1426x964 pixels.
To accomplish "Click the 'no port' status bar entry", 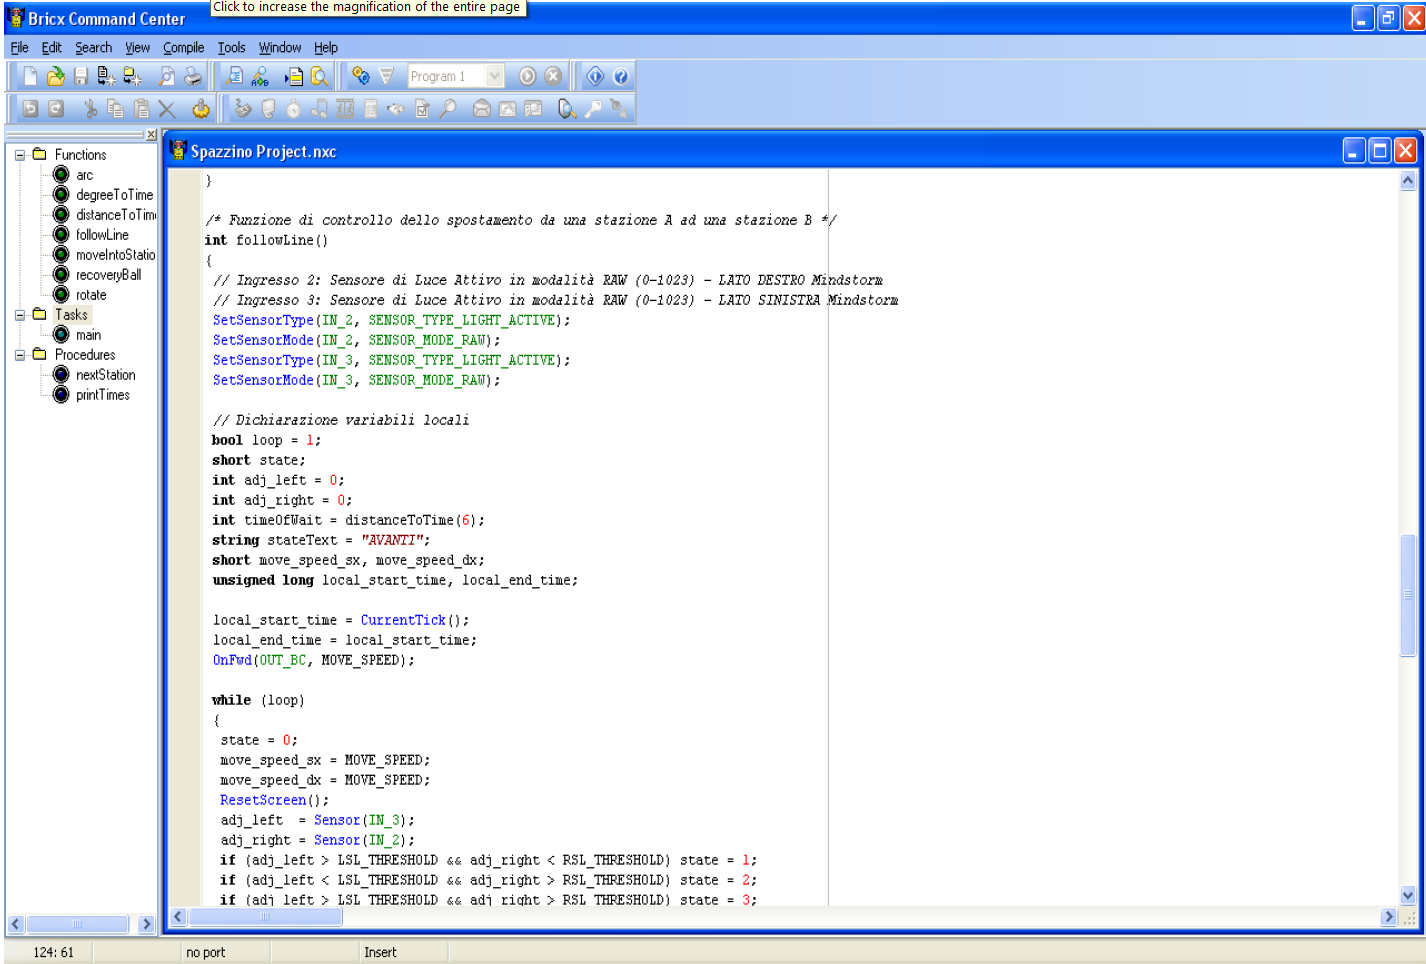I will click(x=205, y=953).
